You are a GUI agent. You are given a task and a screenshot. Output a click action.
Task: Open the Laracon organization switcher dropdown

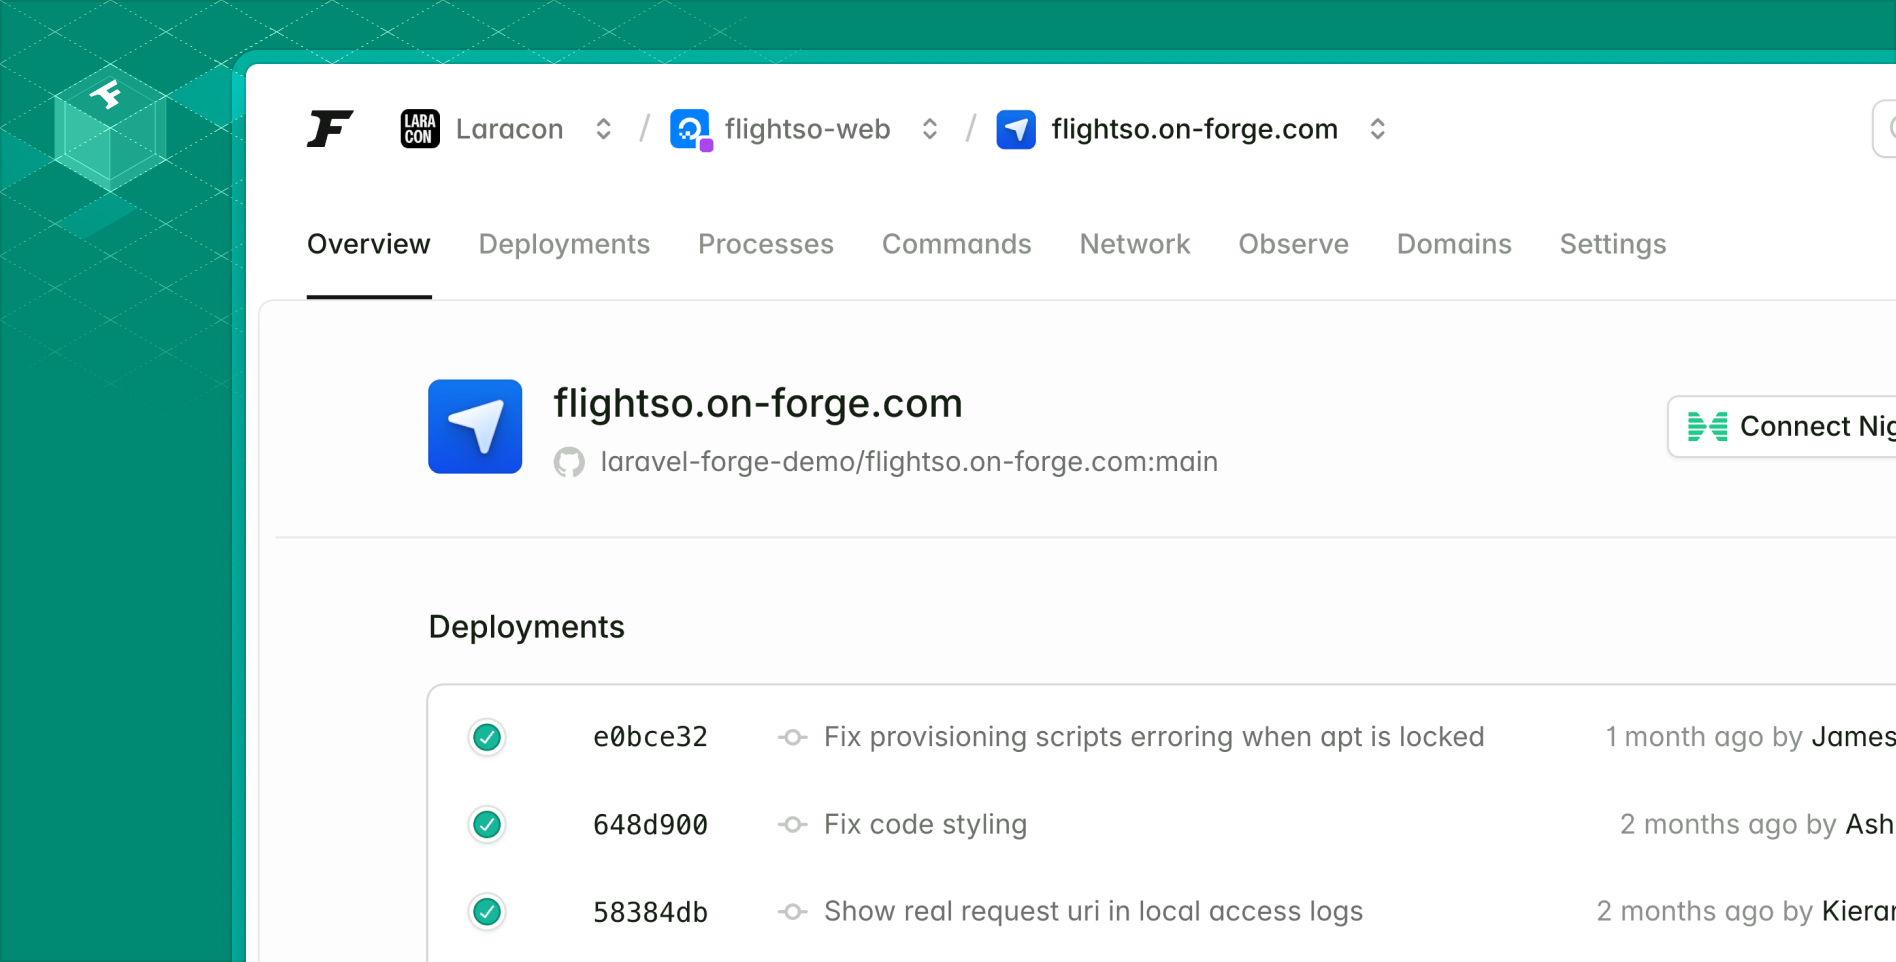pyautogui.click(x=603, y=128)
